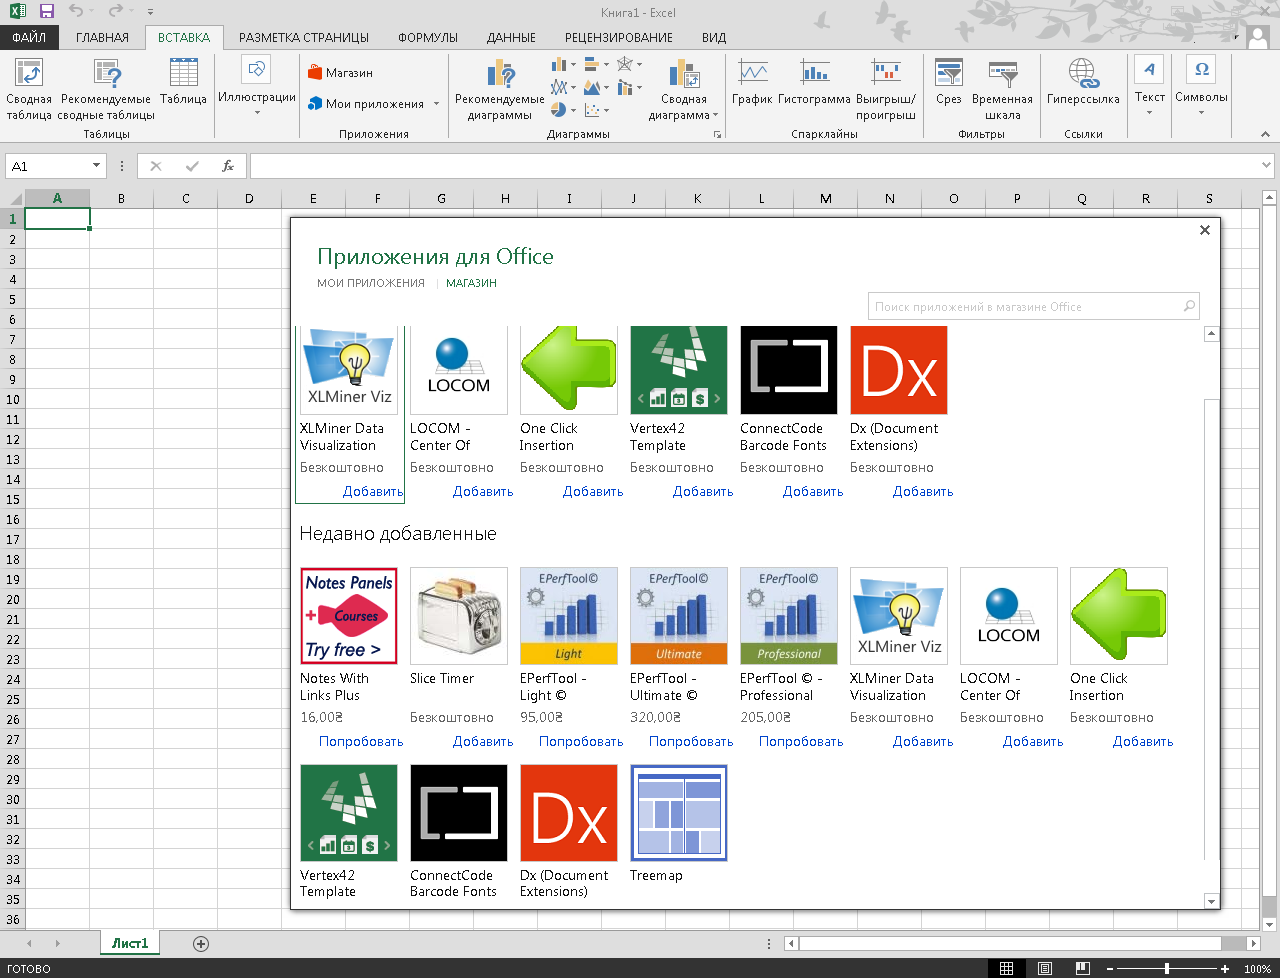Expand the Name Box dropdown arrow

point(96,166)
